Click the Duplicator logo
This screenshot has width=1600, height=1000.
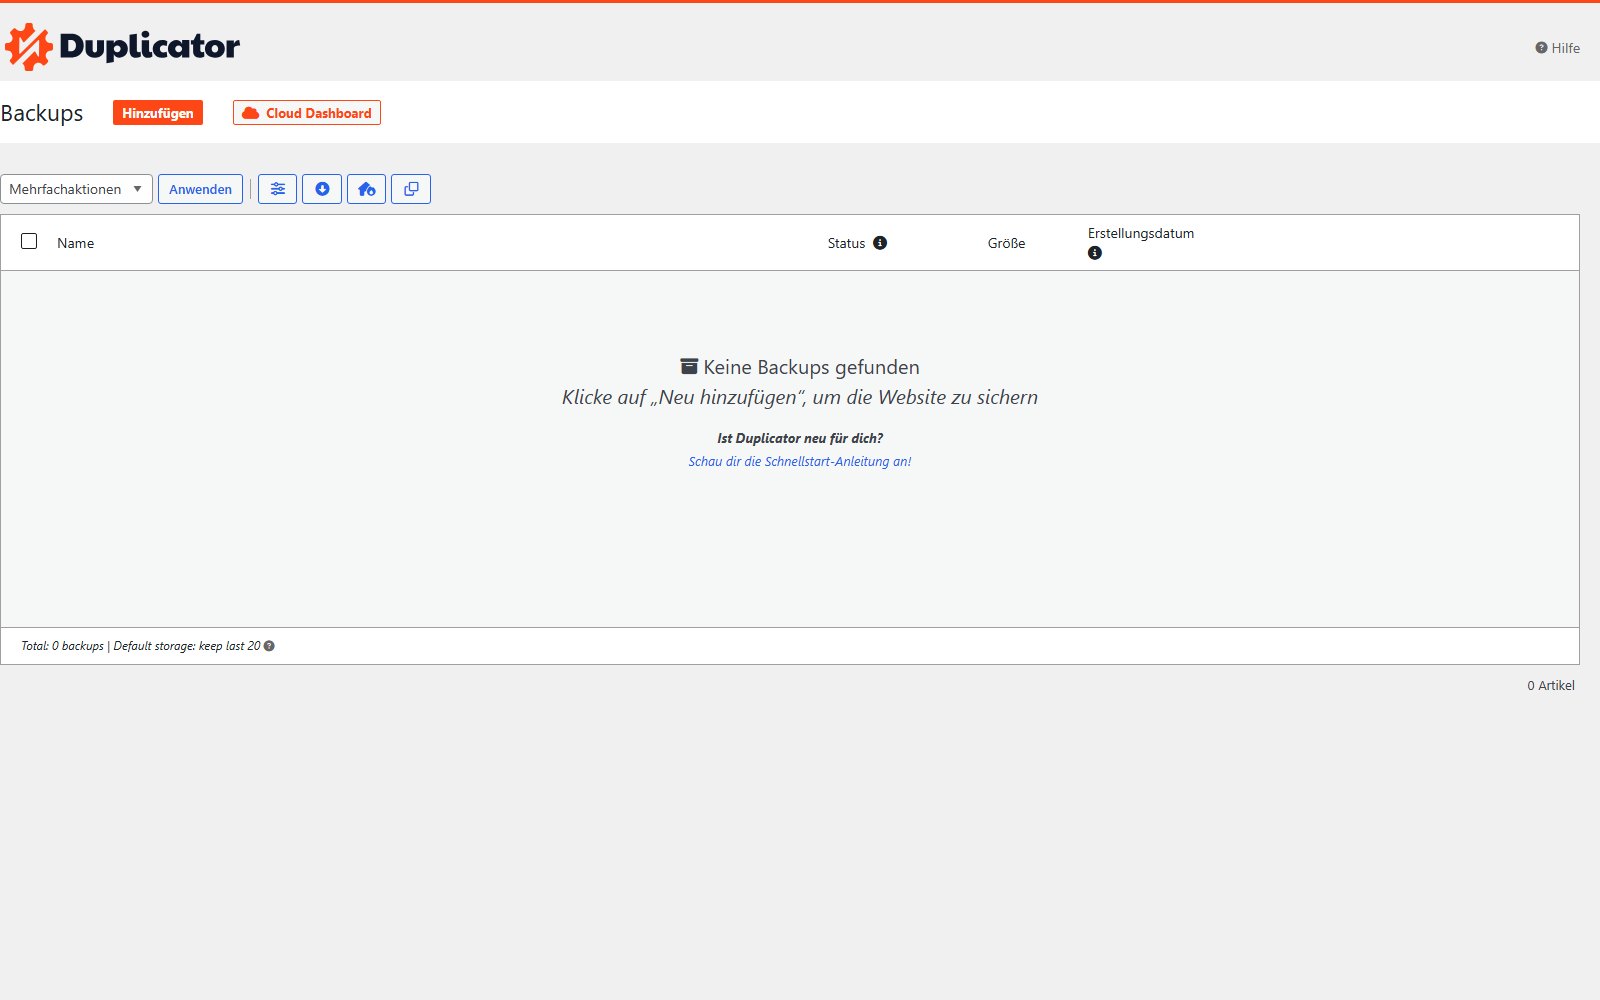(x=122, y=46)
